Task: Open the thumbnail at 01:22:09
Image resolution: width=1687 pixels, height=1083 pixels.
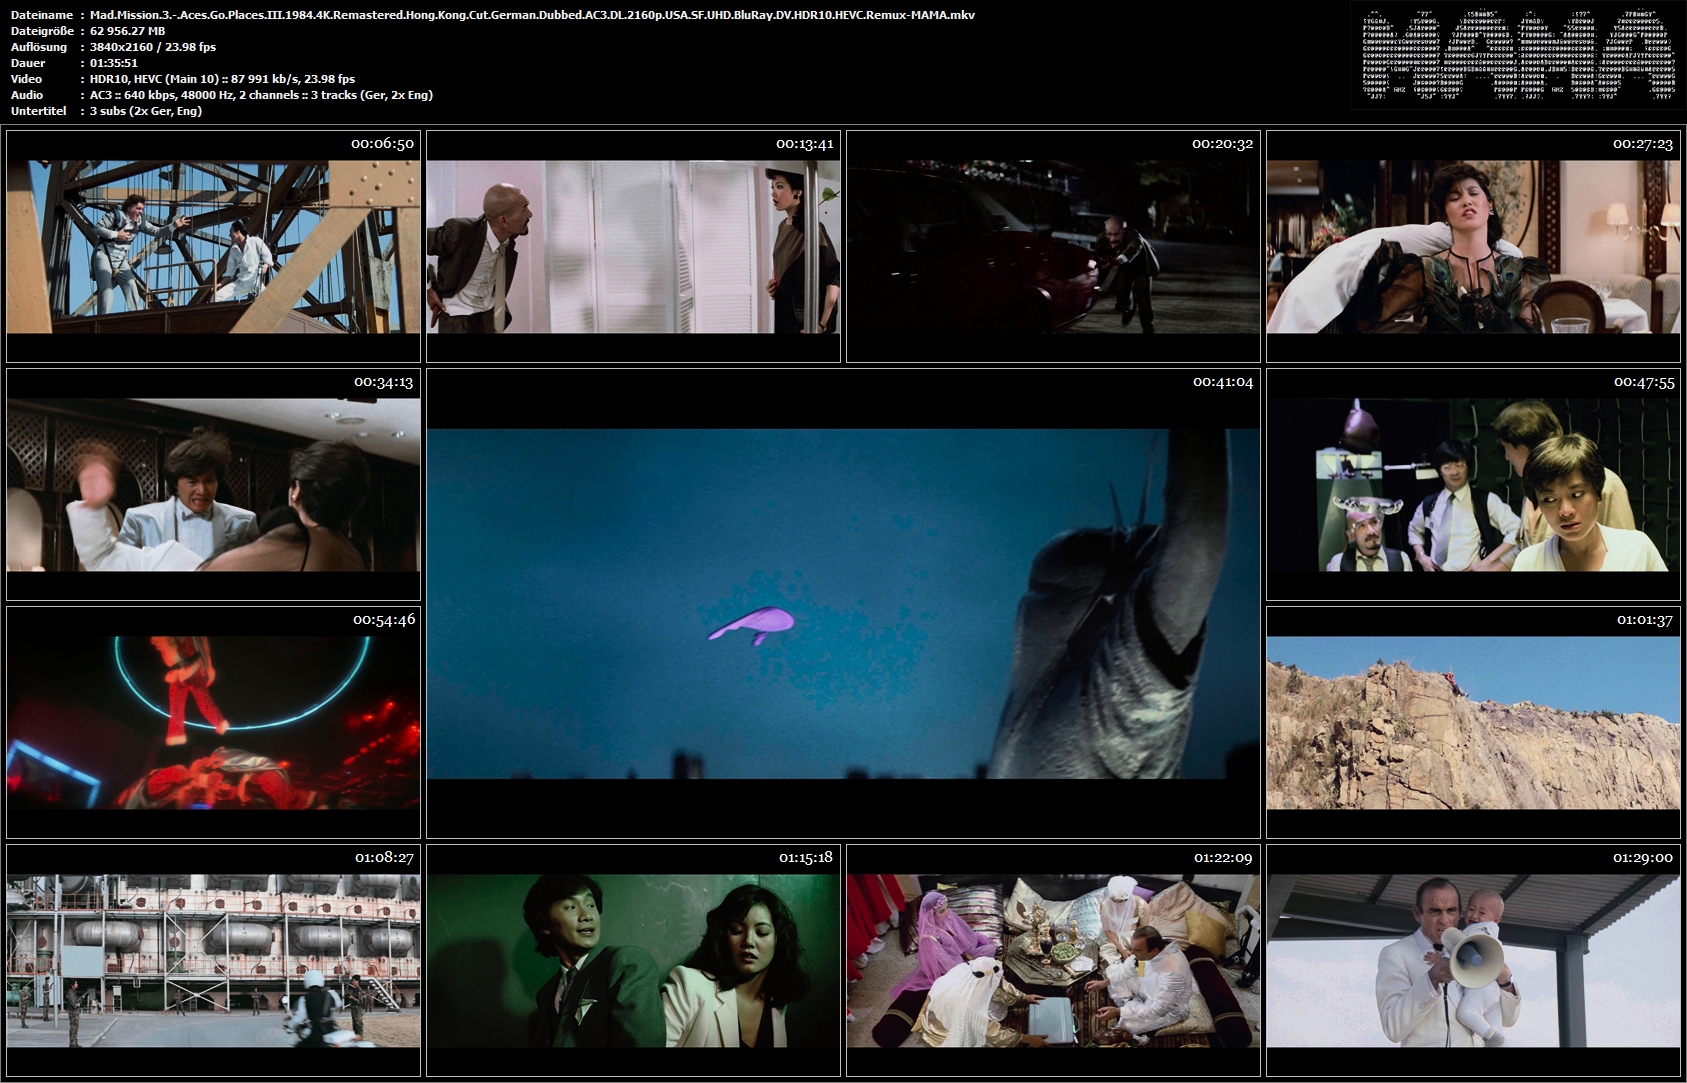Action: pos(1053,960)
